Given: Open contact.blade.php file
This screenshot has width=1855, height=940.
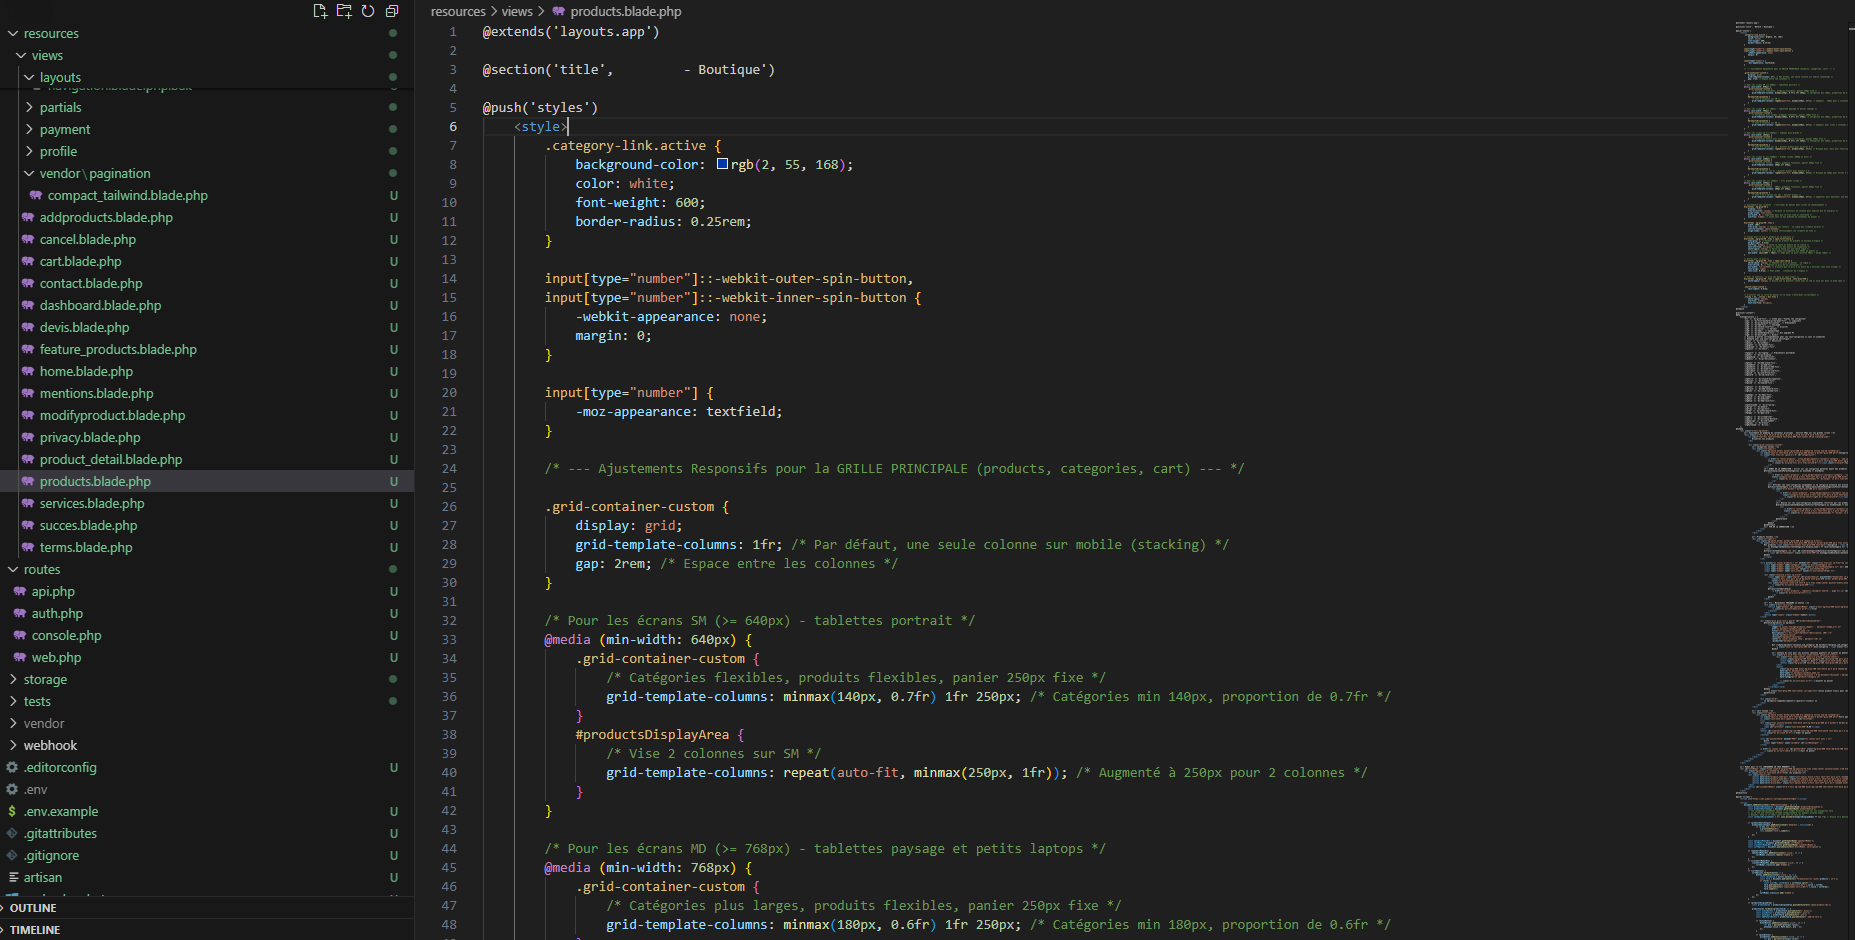Looking at the screenshot, I should coord(206,283).
